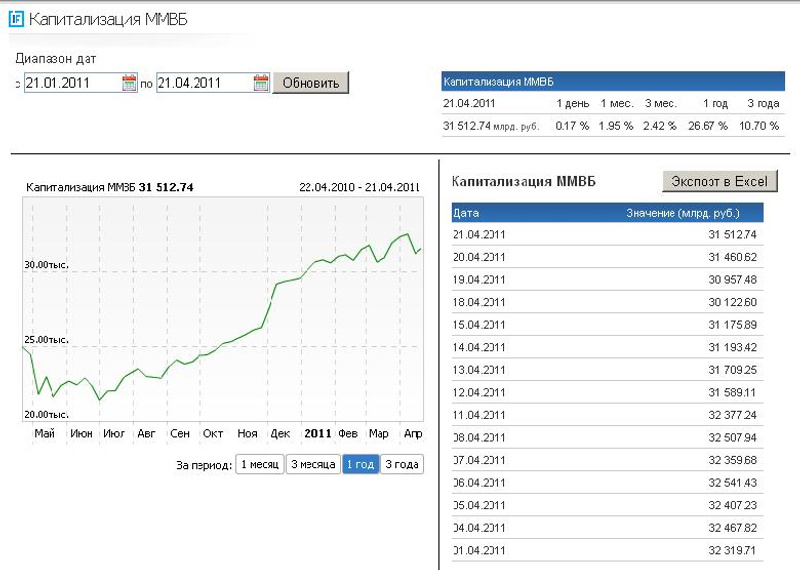Select the 1 год period button
This screenshot has height=570, width=800.
(x=360, y=464)
